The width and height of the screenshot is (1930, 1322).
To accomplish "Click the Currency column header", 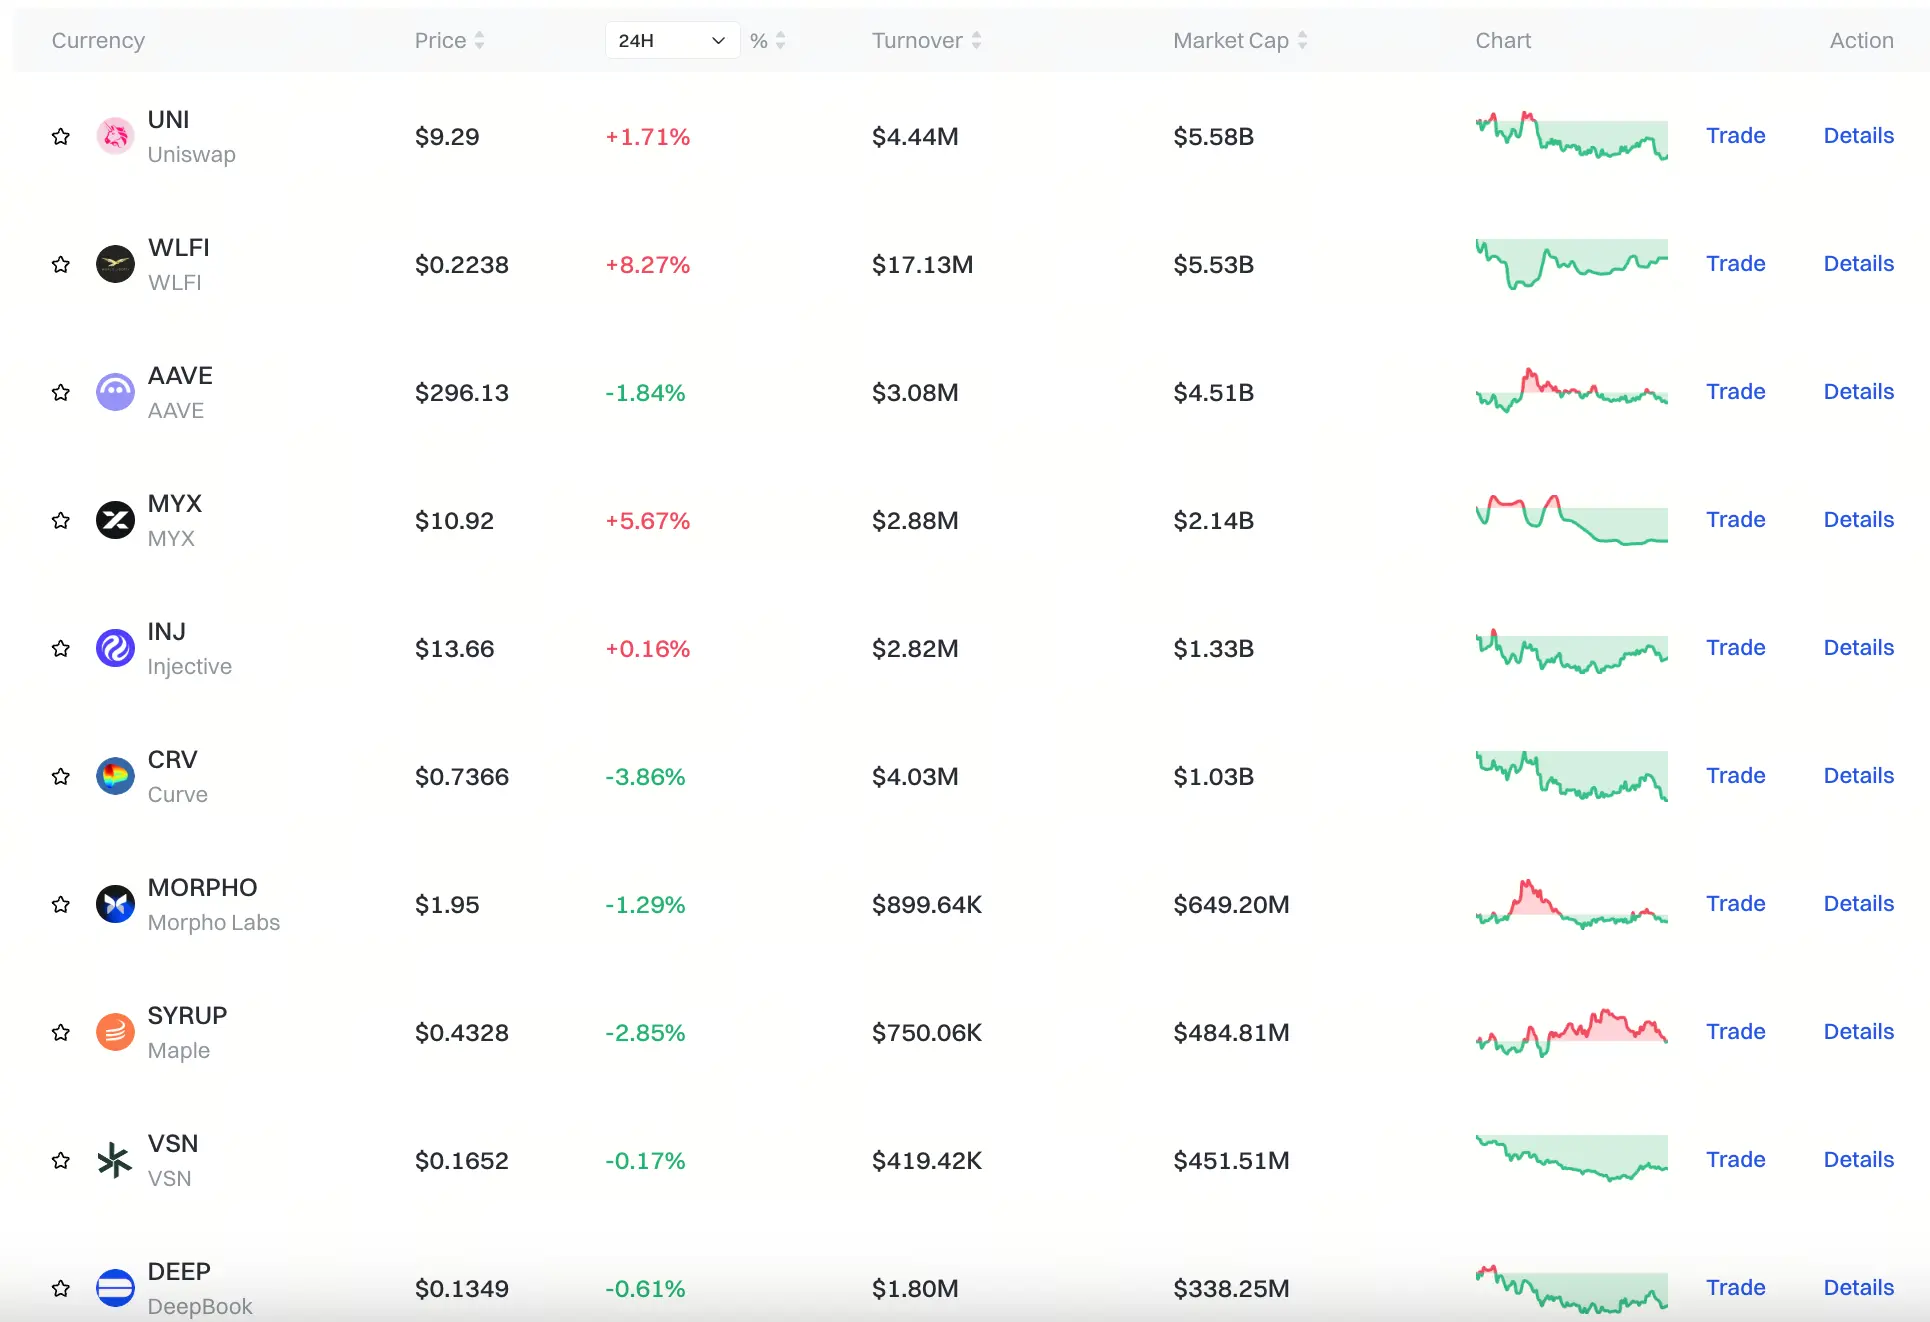I will pyautogui.click(x=98, y=40).
